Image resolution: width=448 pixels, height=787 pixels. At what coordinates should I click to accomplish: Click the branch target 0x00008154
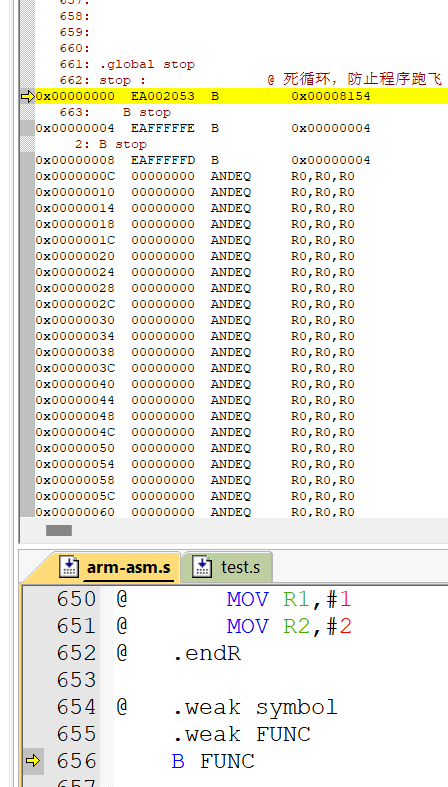(x=331, y=96)
